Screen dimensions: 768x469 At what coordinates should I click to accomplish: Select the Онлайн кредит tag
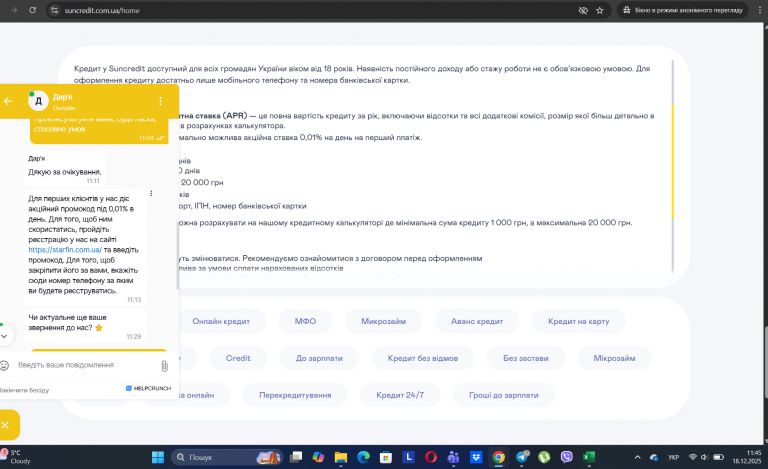[x=221, y=321]
